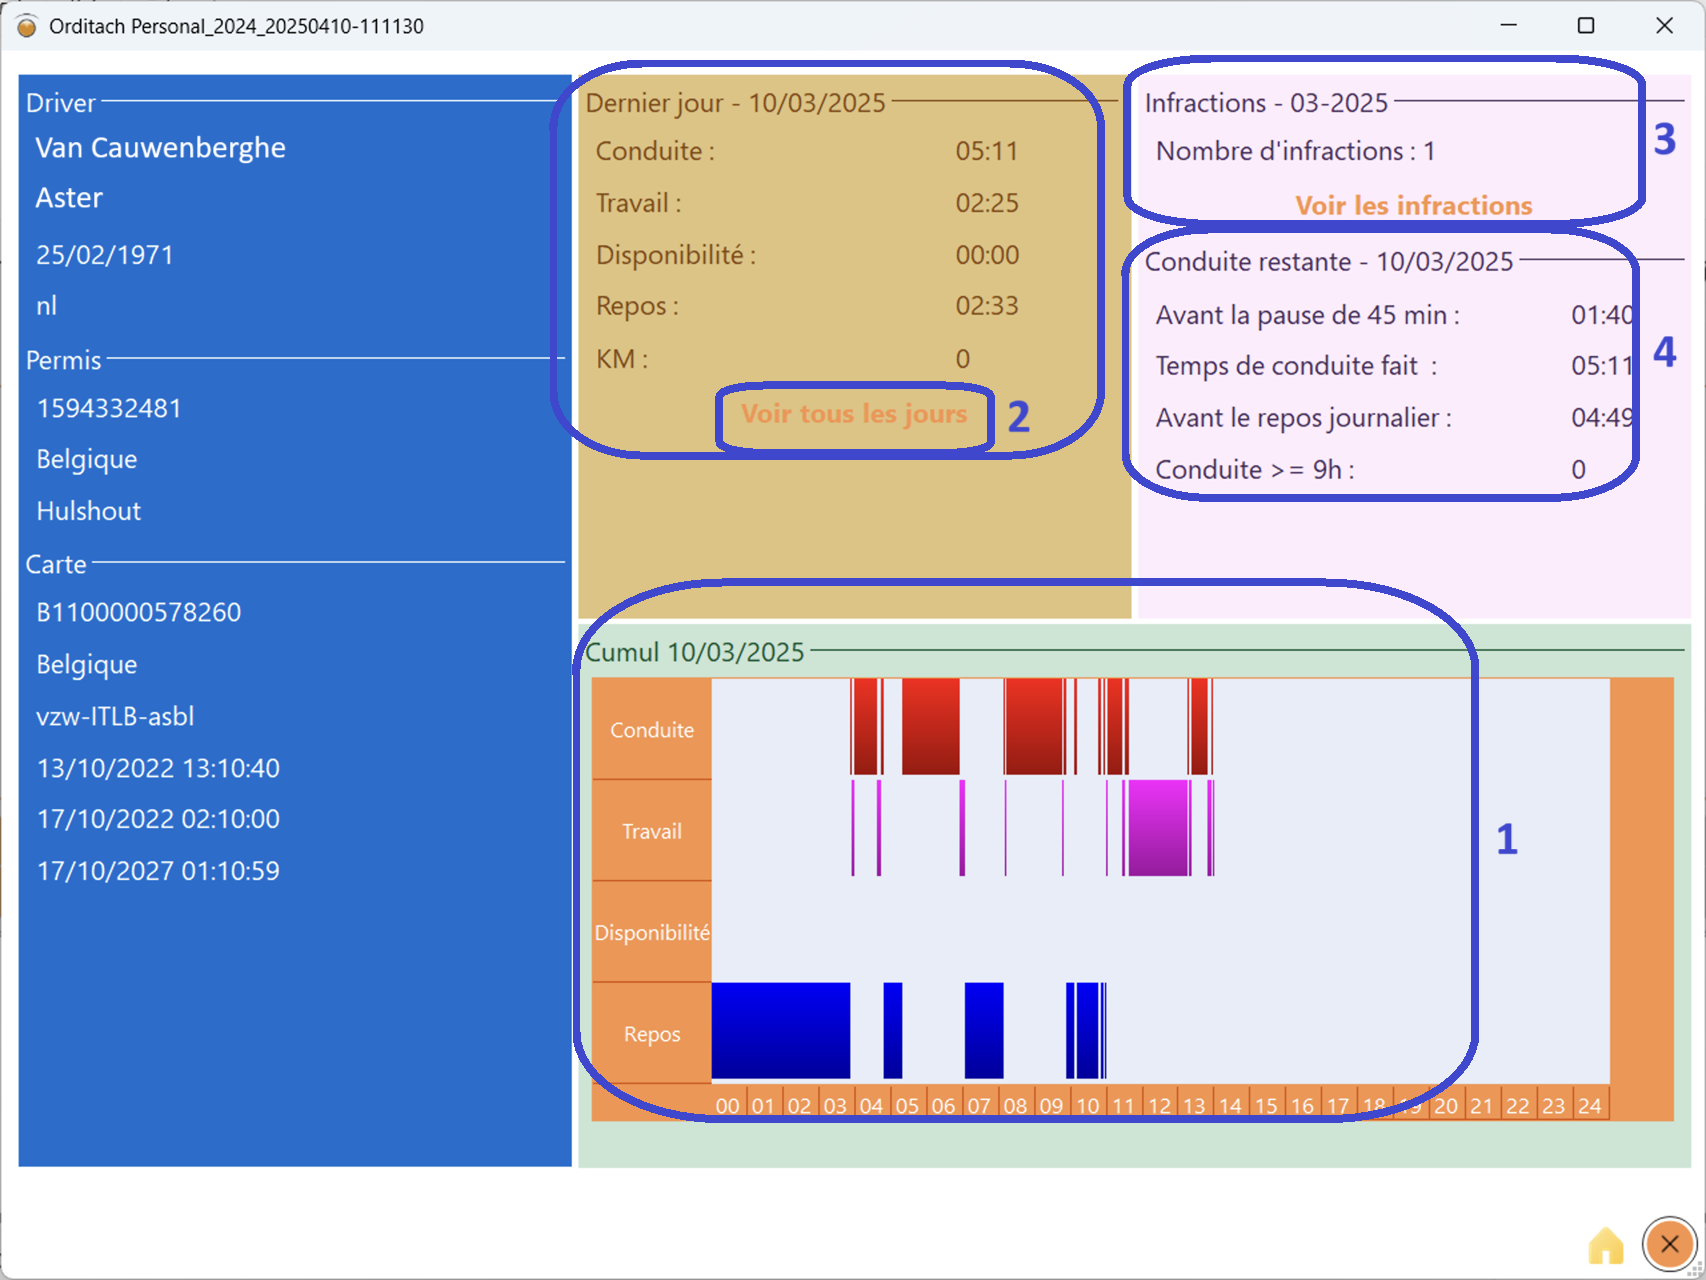Click the Disponibilité row label in chart
1706x1280 pixels.
652,933
